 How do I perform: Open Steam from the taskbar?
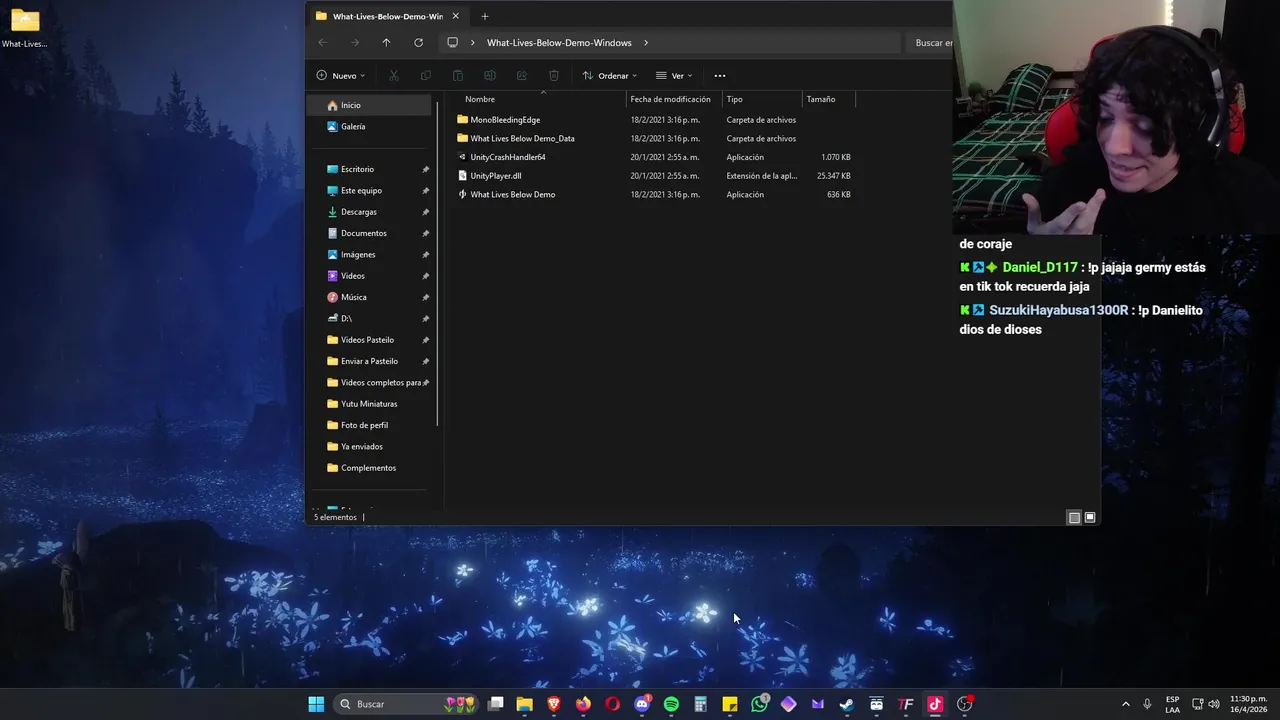point(847,704)
